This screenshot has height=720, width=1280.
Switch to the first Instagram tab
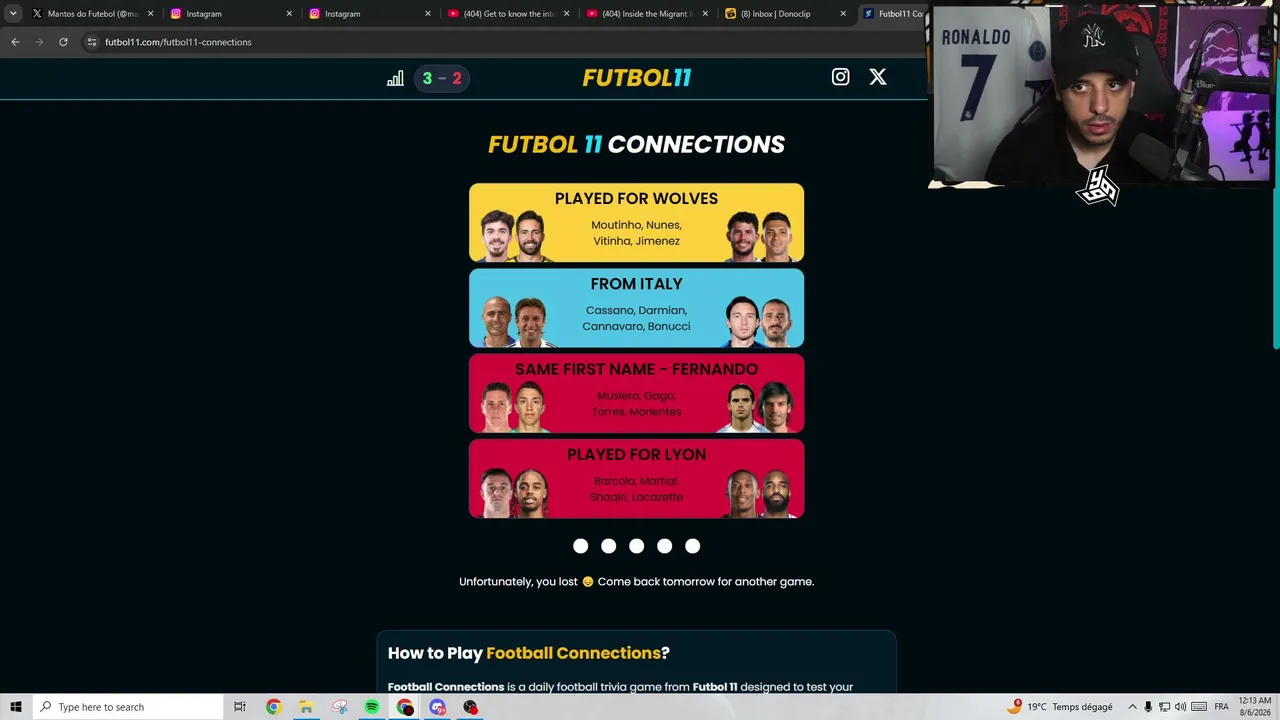pos(230,14)
